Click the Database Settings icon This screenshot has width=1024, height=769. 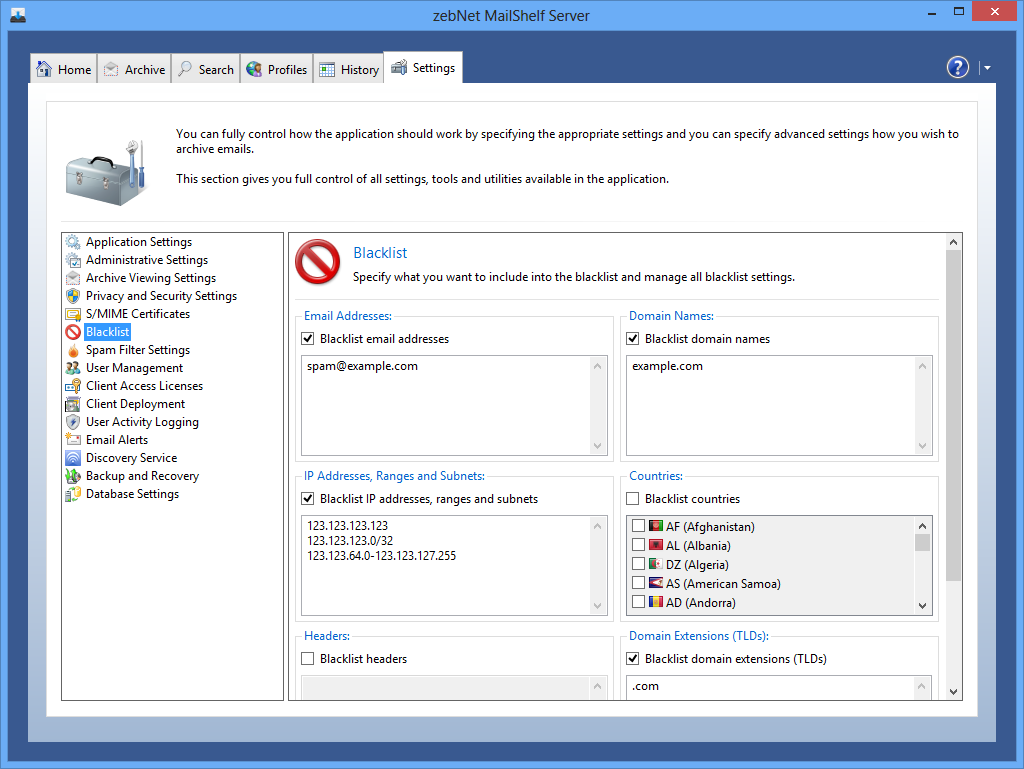pyautogui.click(x=73, y=494)
